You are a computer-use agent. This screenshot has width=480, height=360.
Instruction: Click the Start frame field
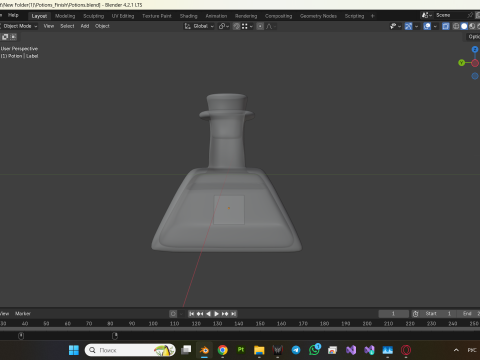point(438,314)
